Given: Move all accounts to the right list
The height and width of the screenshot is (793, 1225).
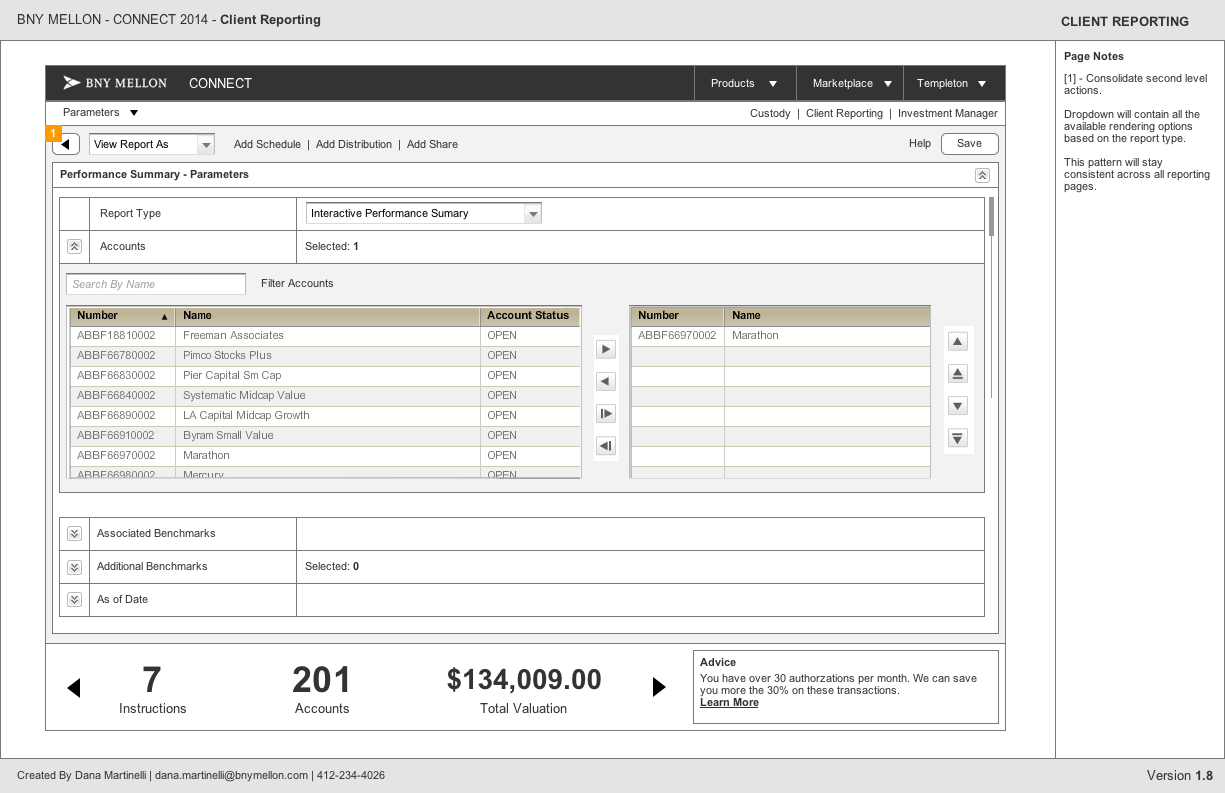Looking at the screenshot, I should [606, 414].
